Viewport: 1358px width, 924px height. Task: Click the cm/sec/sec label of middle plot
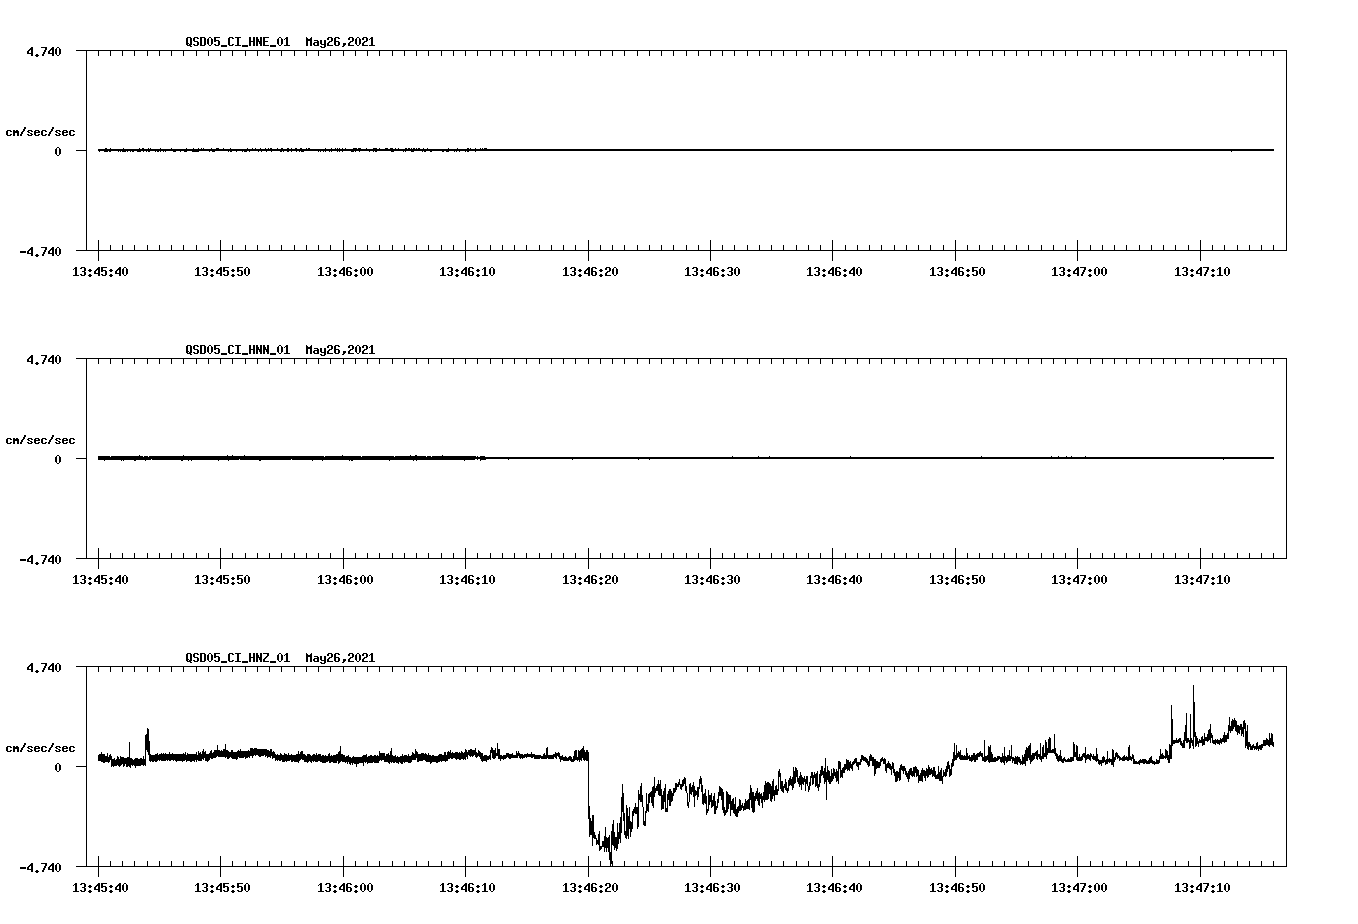pos(41,440)
